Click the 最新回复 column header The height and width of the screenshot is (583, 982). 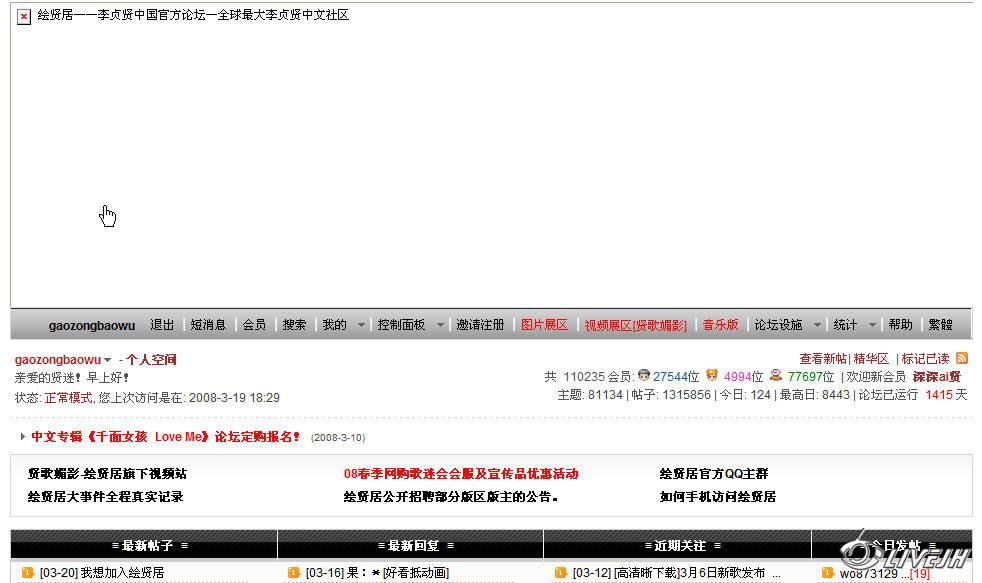click(410, 545)
